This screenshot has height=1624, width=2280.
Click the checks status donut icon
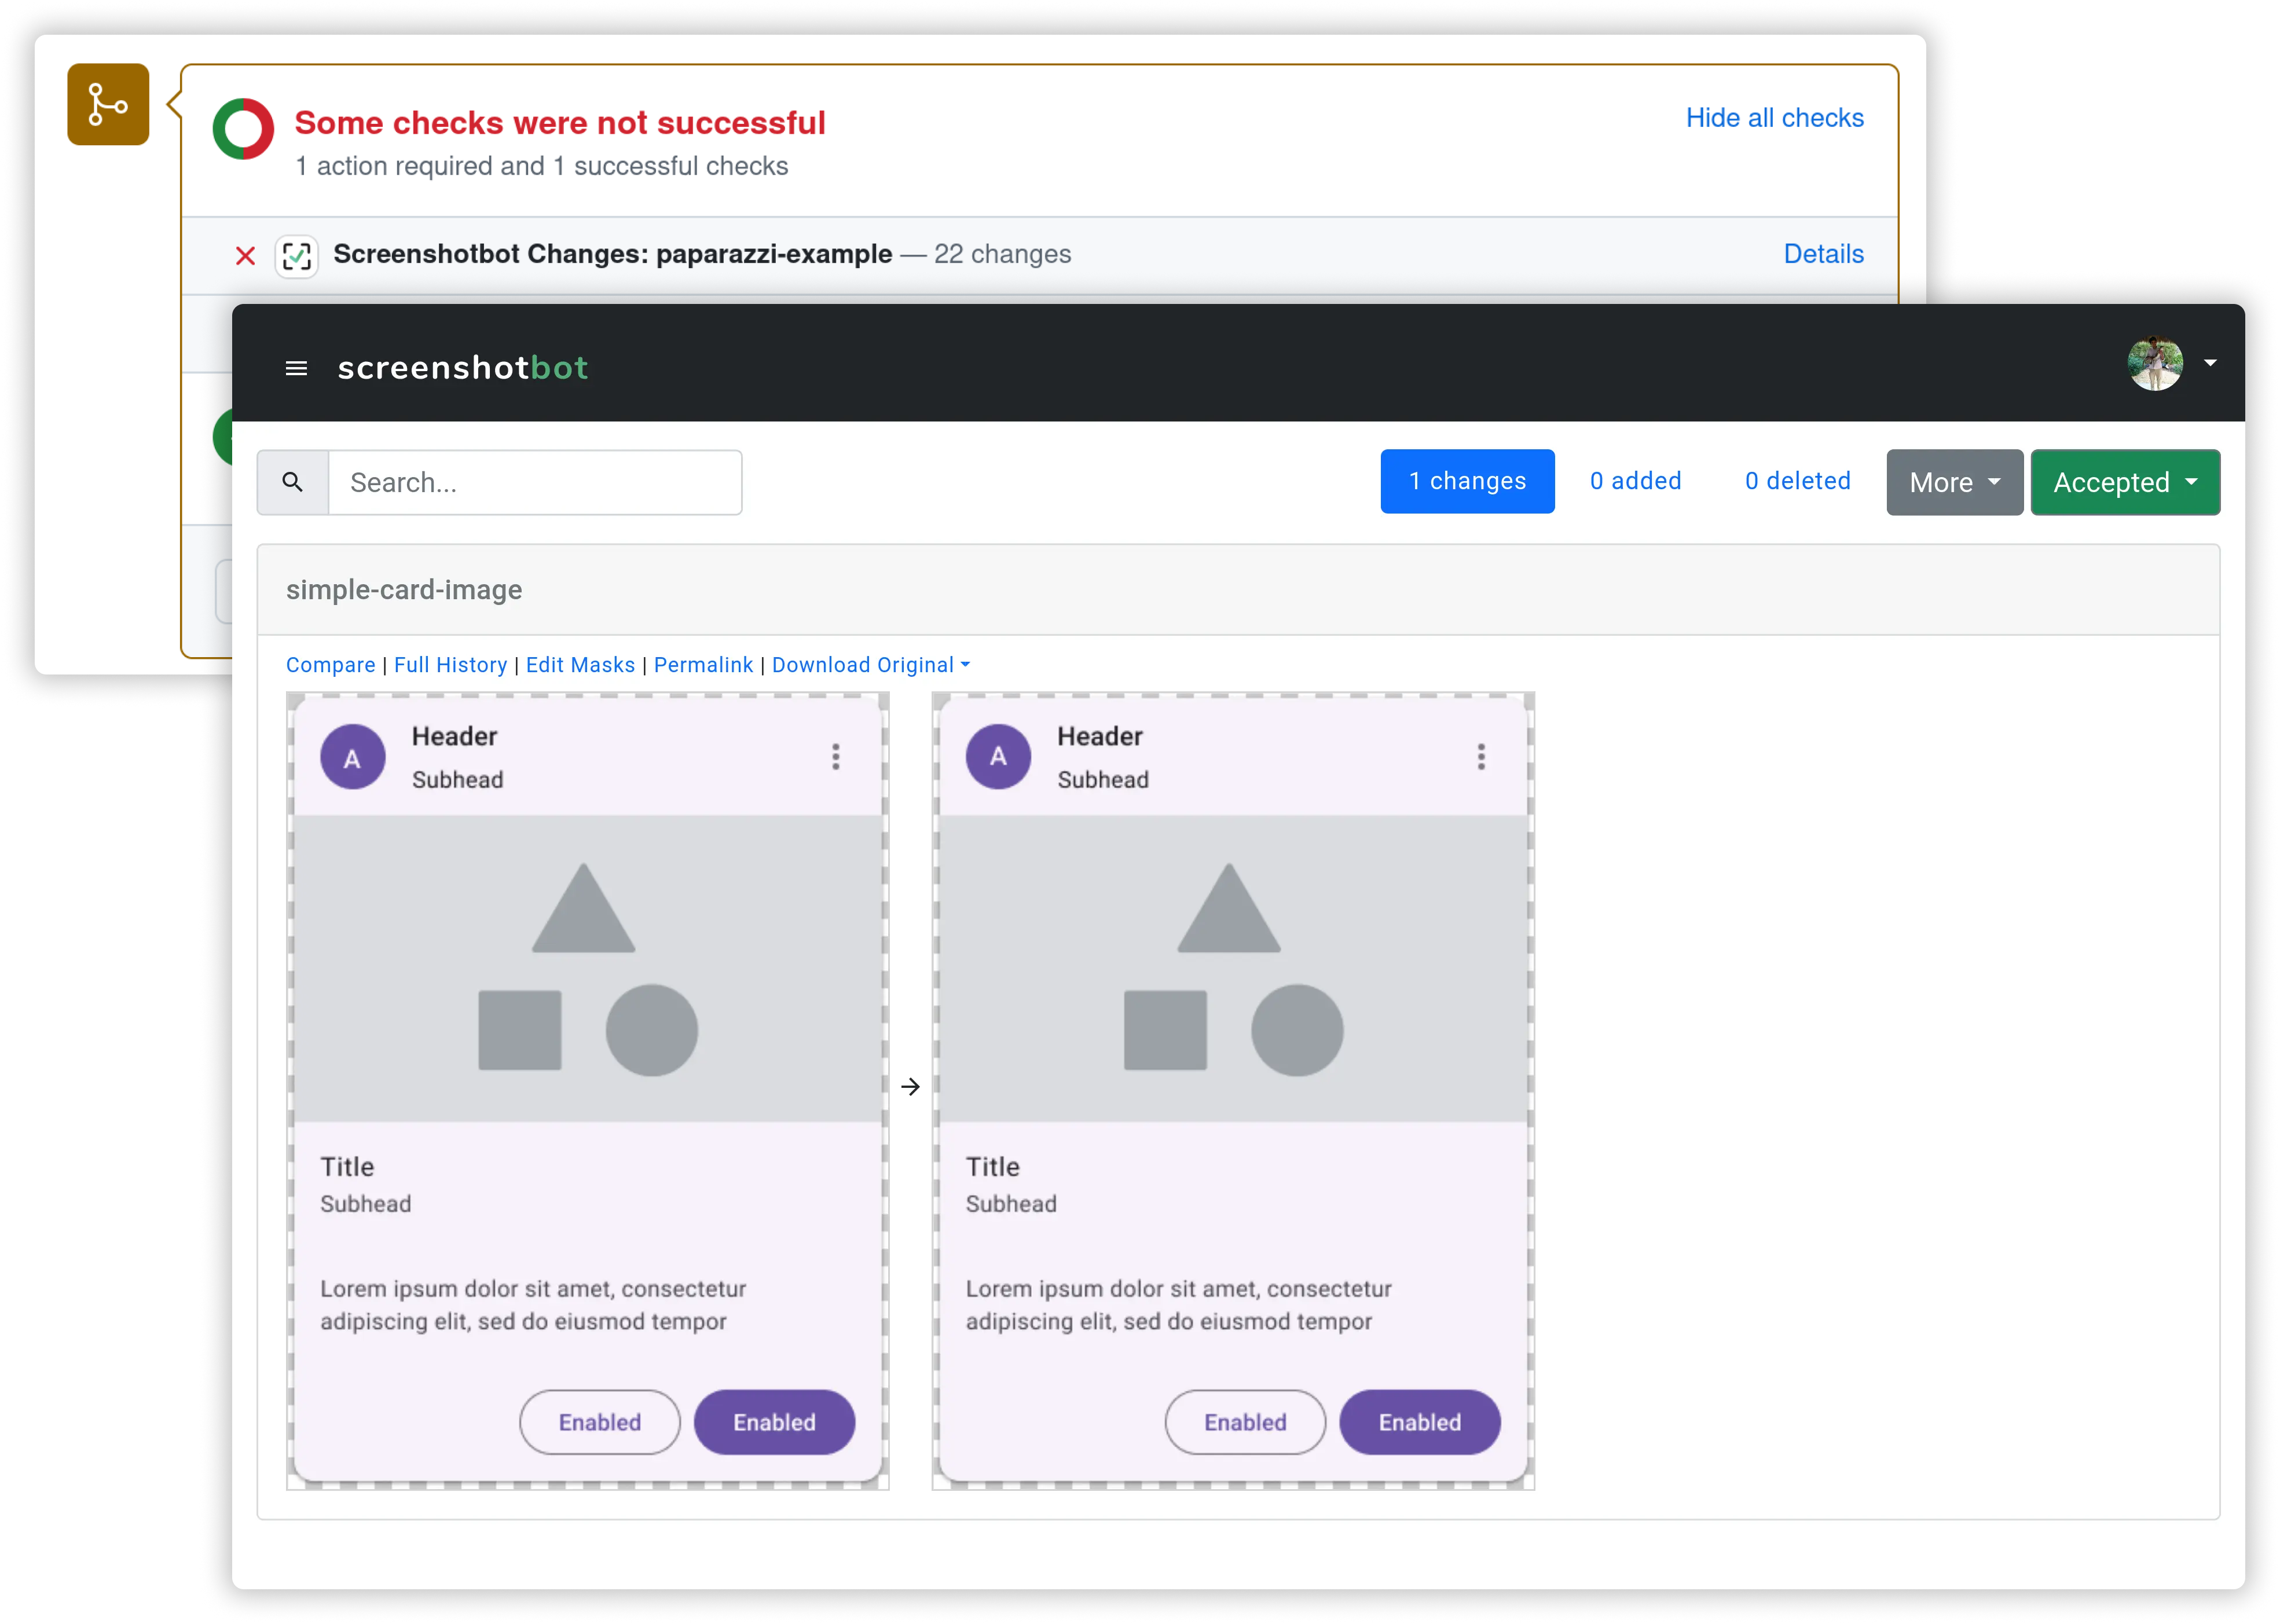[243, 130]
